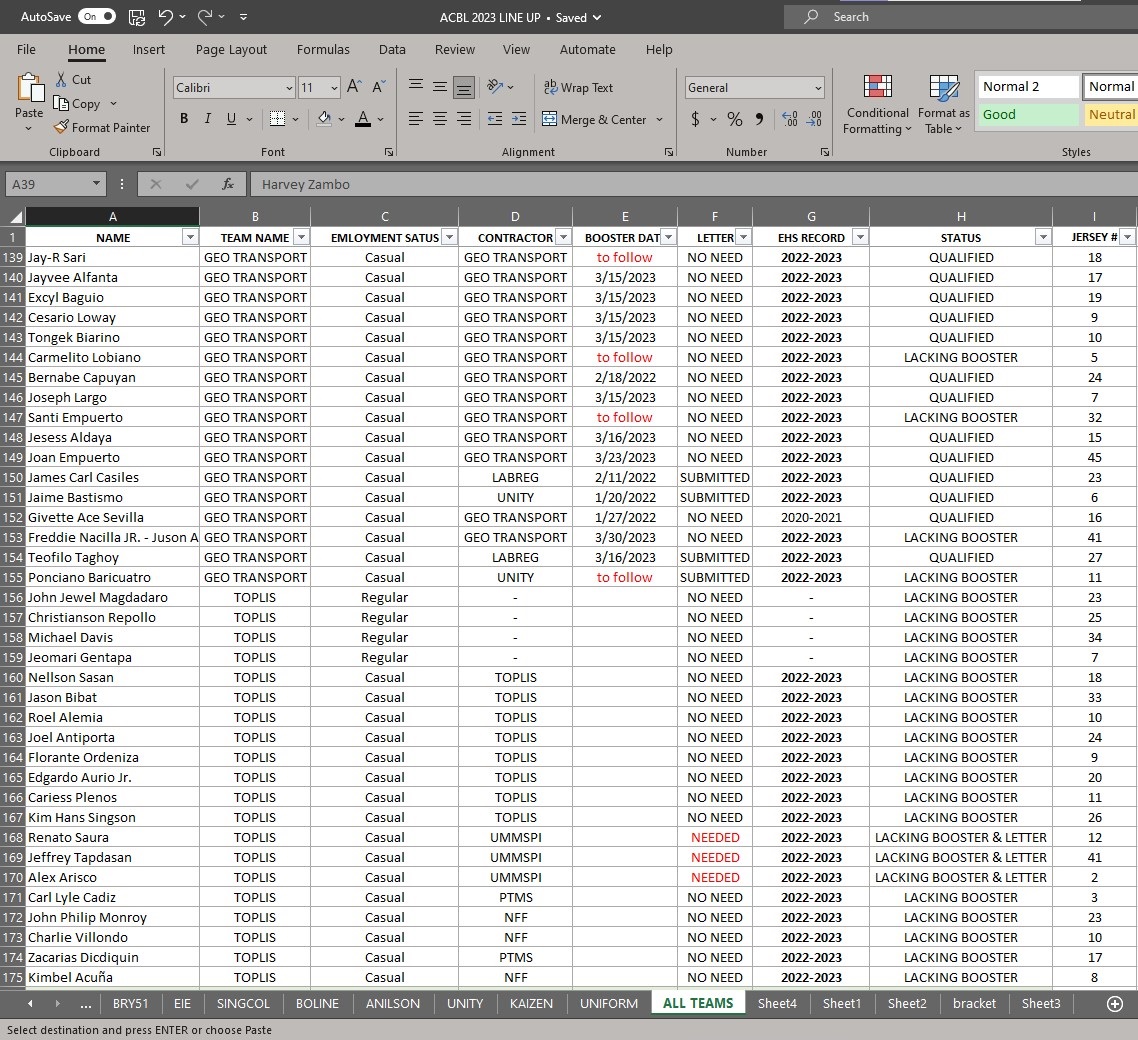Viewport: 1138px width, 1040px height.
Task: Open the Calibri font name dropdown
Action: tap(289, 88)
